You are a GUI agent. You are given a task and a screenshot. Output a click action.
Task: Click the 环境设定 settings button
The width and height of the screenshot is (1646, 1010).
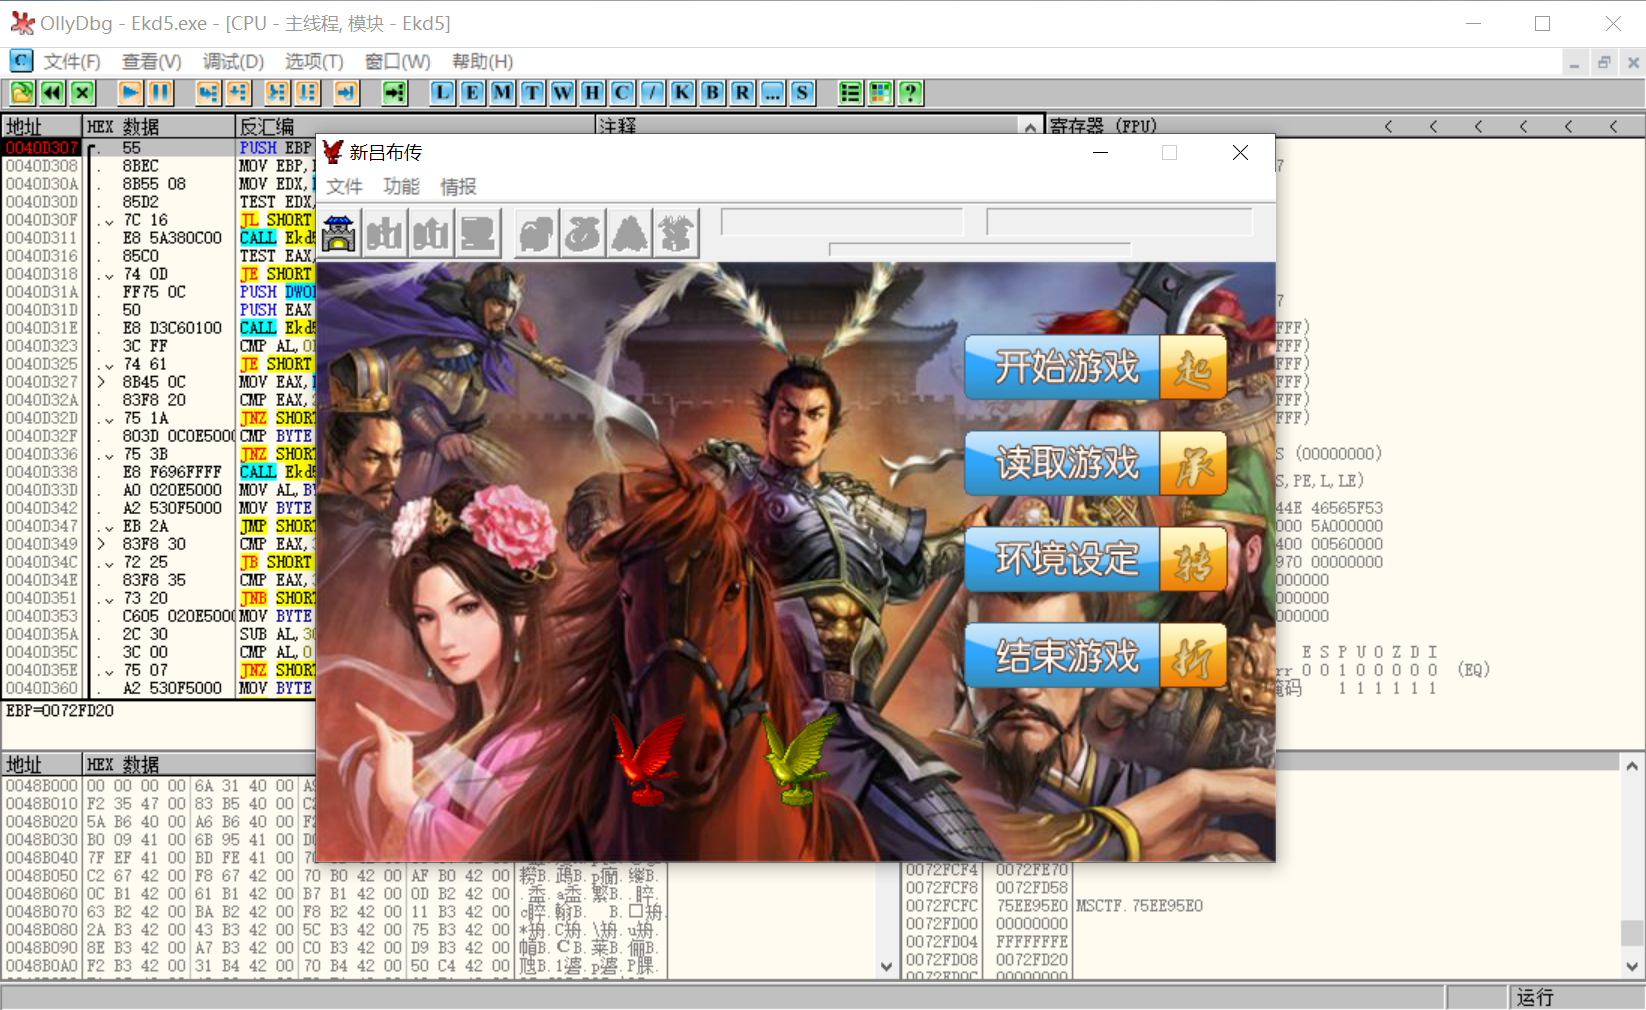(x=1095, y=559)
